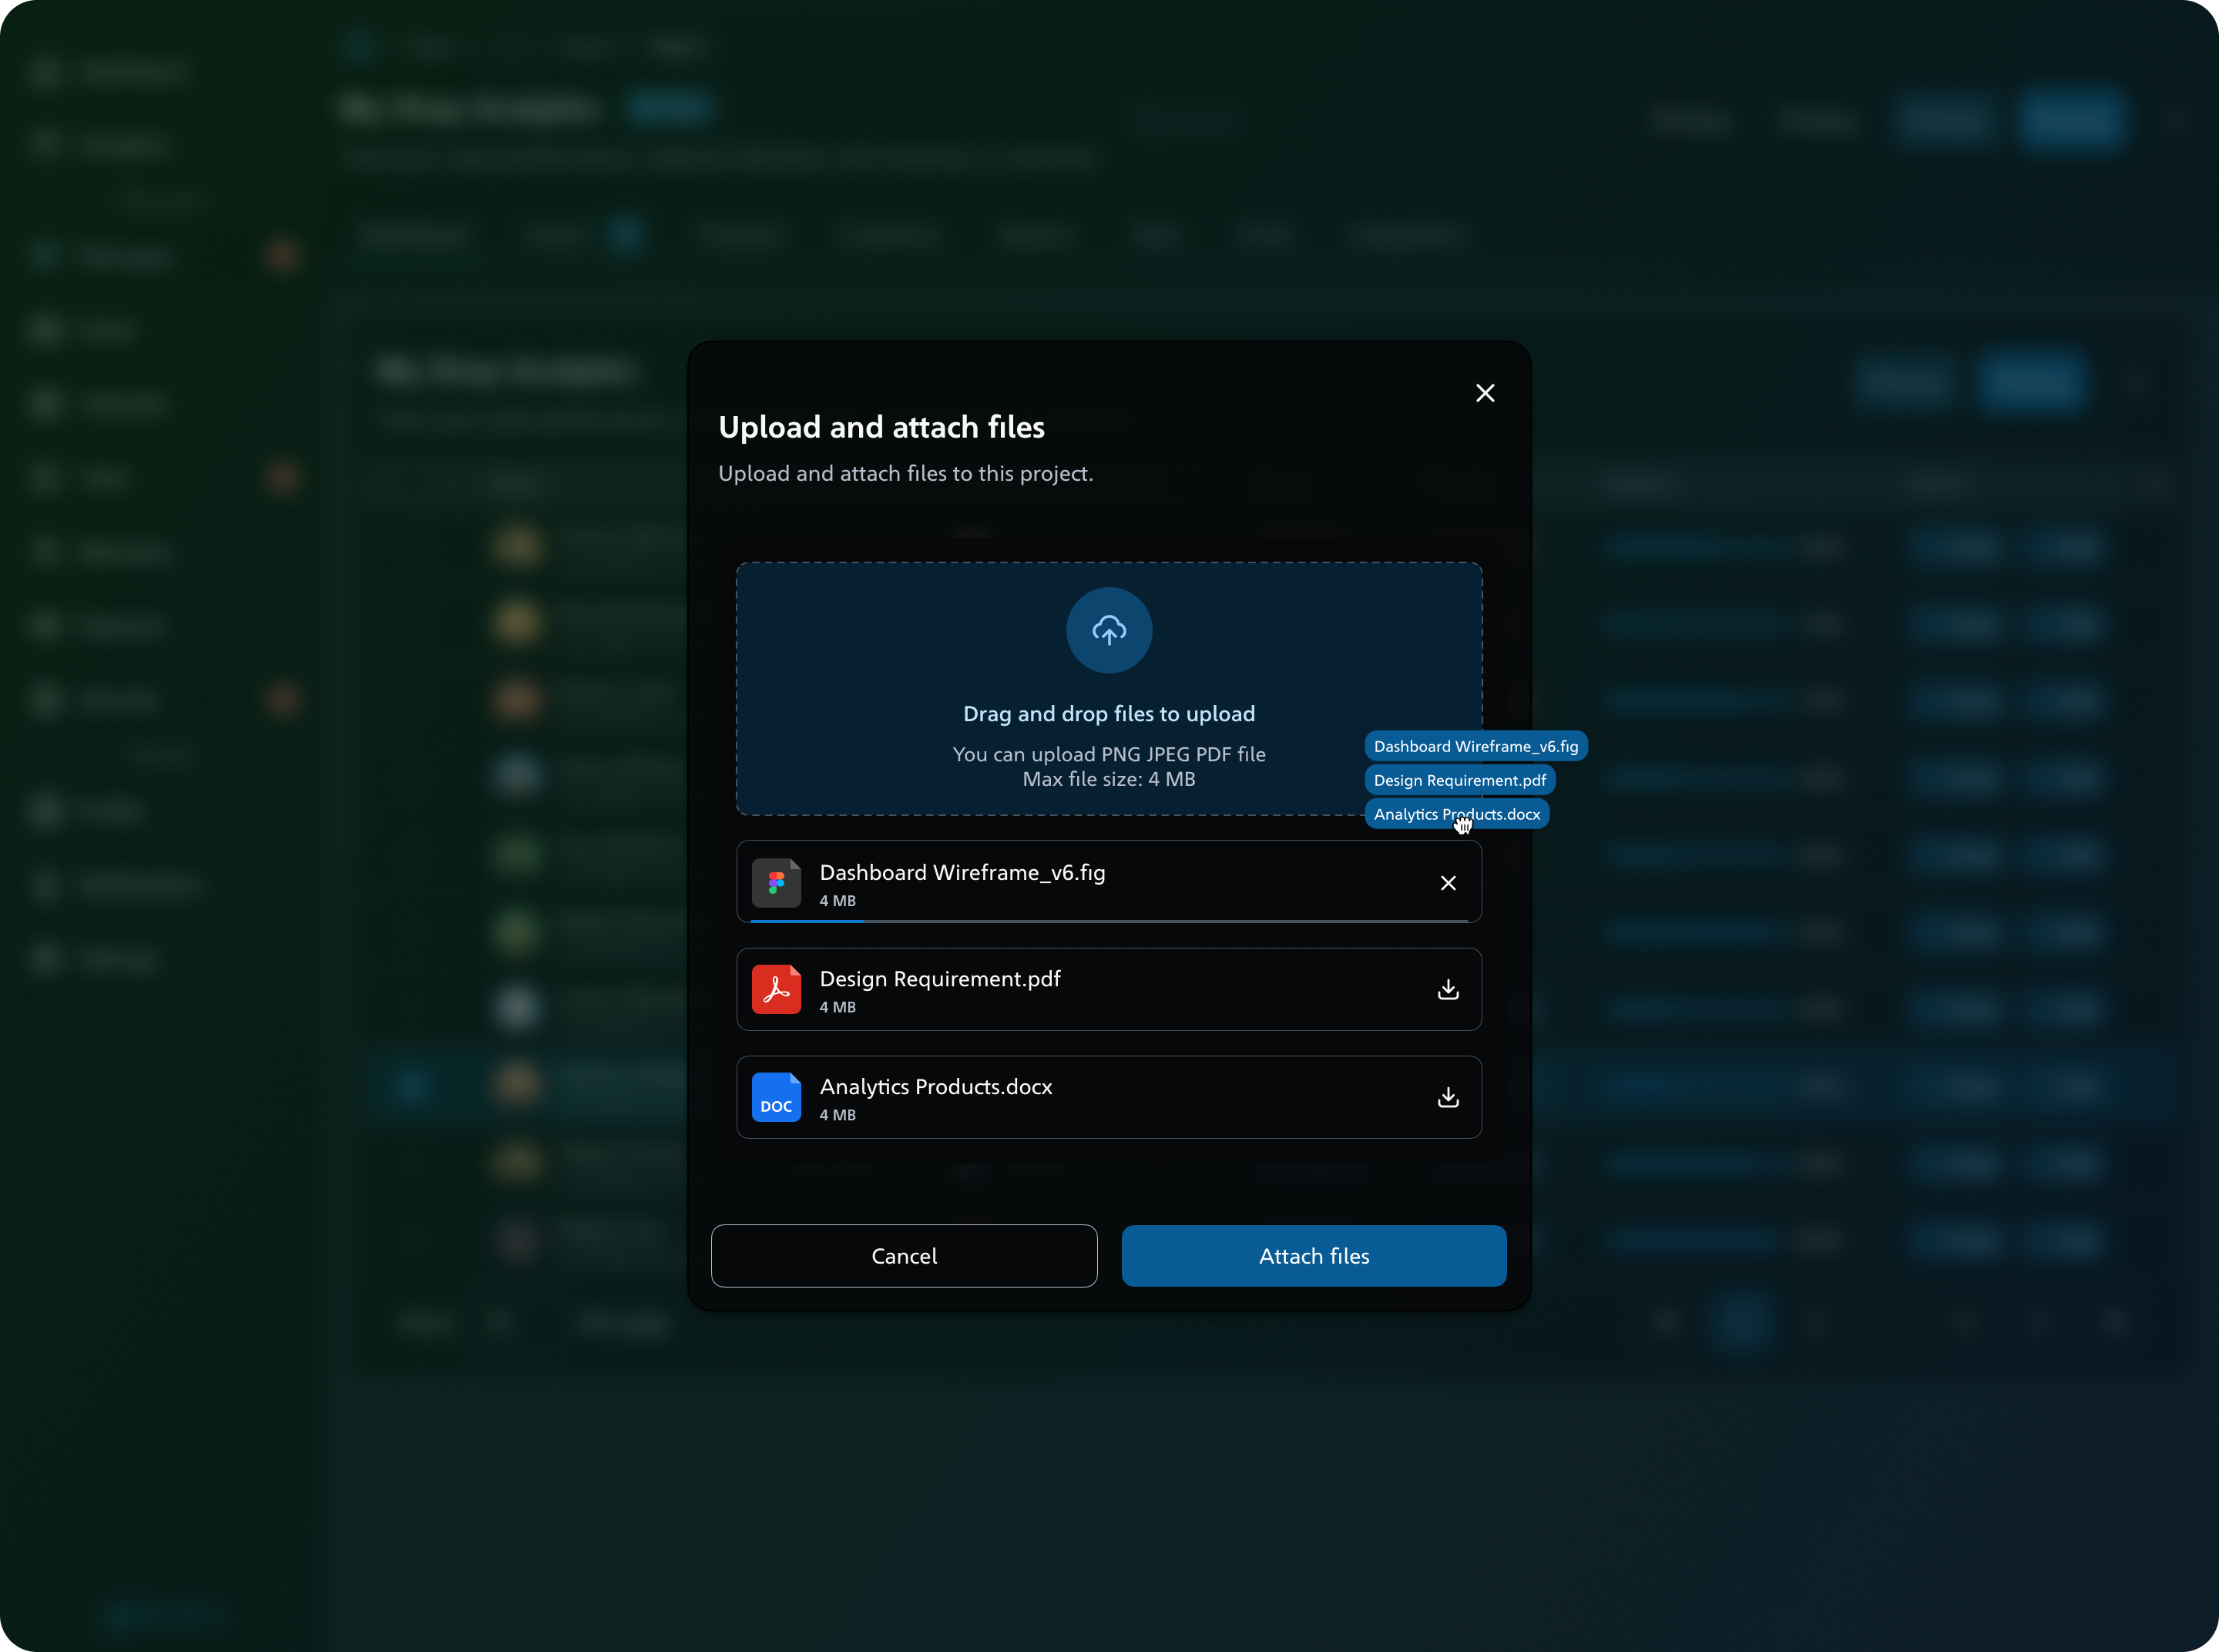Image resolution: width=2219 pixels, height=1652 pixels.
Task: Select the Dashboard Wireframe_v6.fig drag chip
Action: pyautogui.click(x=1476, y=746)
